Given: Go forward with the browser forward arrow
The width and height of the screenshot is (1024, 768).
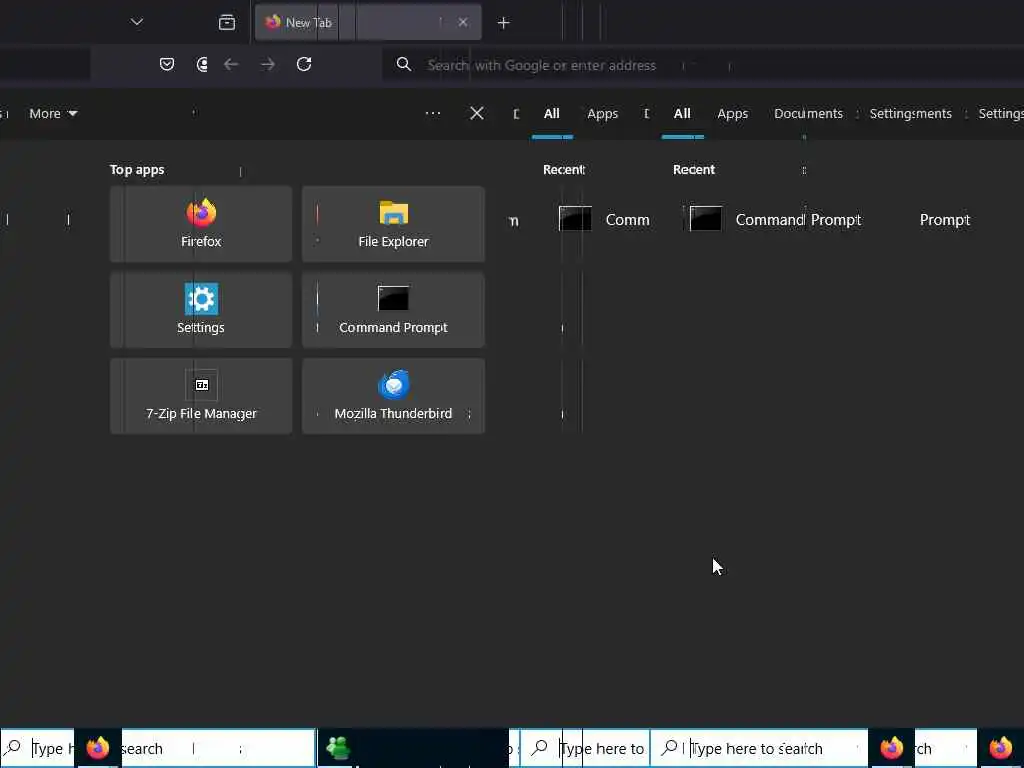Looking at the screenshot, I should [x=268, y=64].
